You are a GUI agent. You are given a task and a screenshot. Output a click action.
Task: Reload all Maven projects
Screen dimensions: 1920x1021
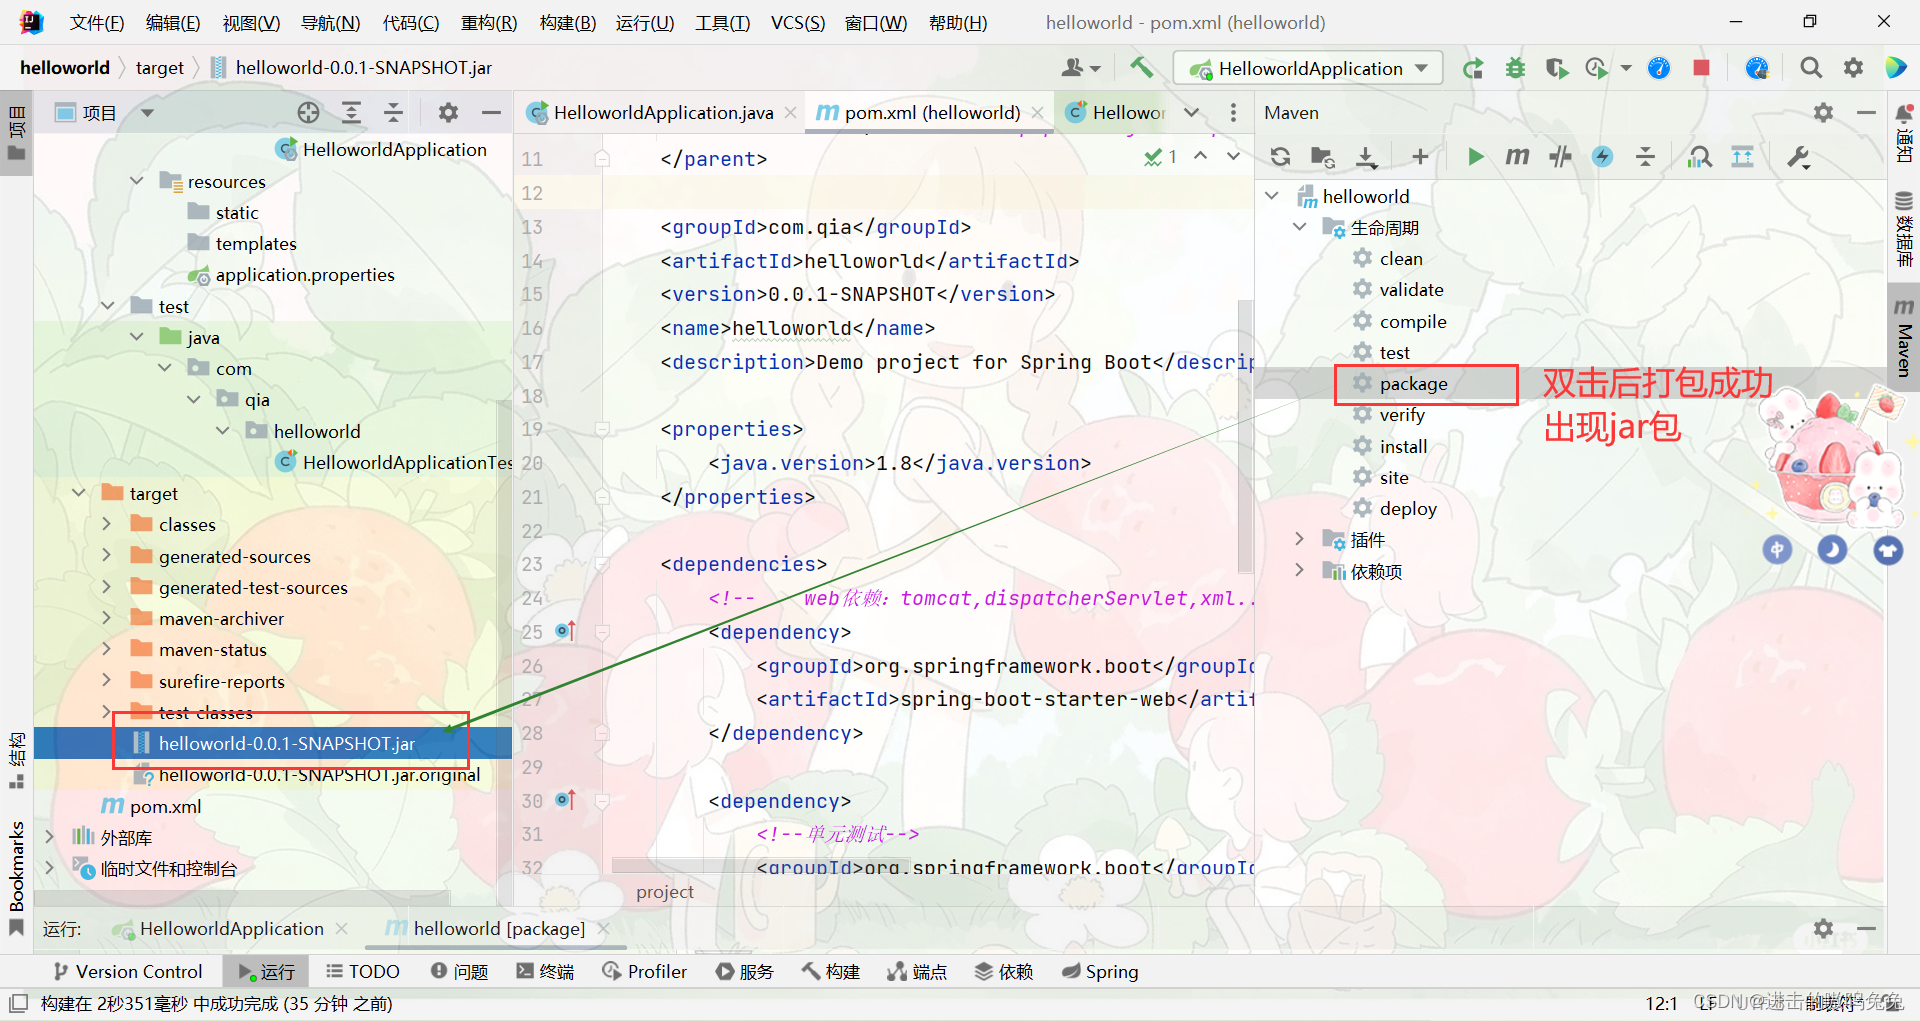pyautogui.click(x=1280, y=157)
